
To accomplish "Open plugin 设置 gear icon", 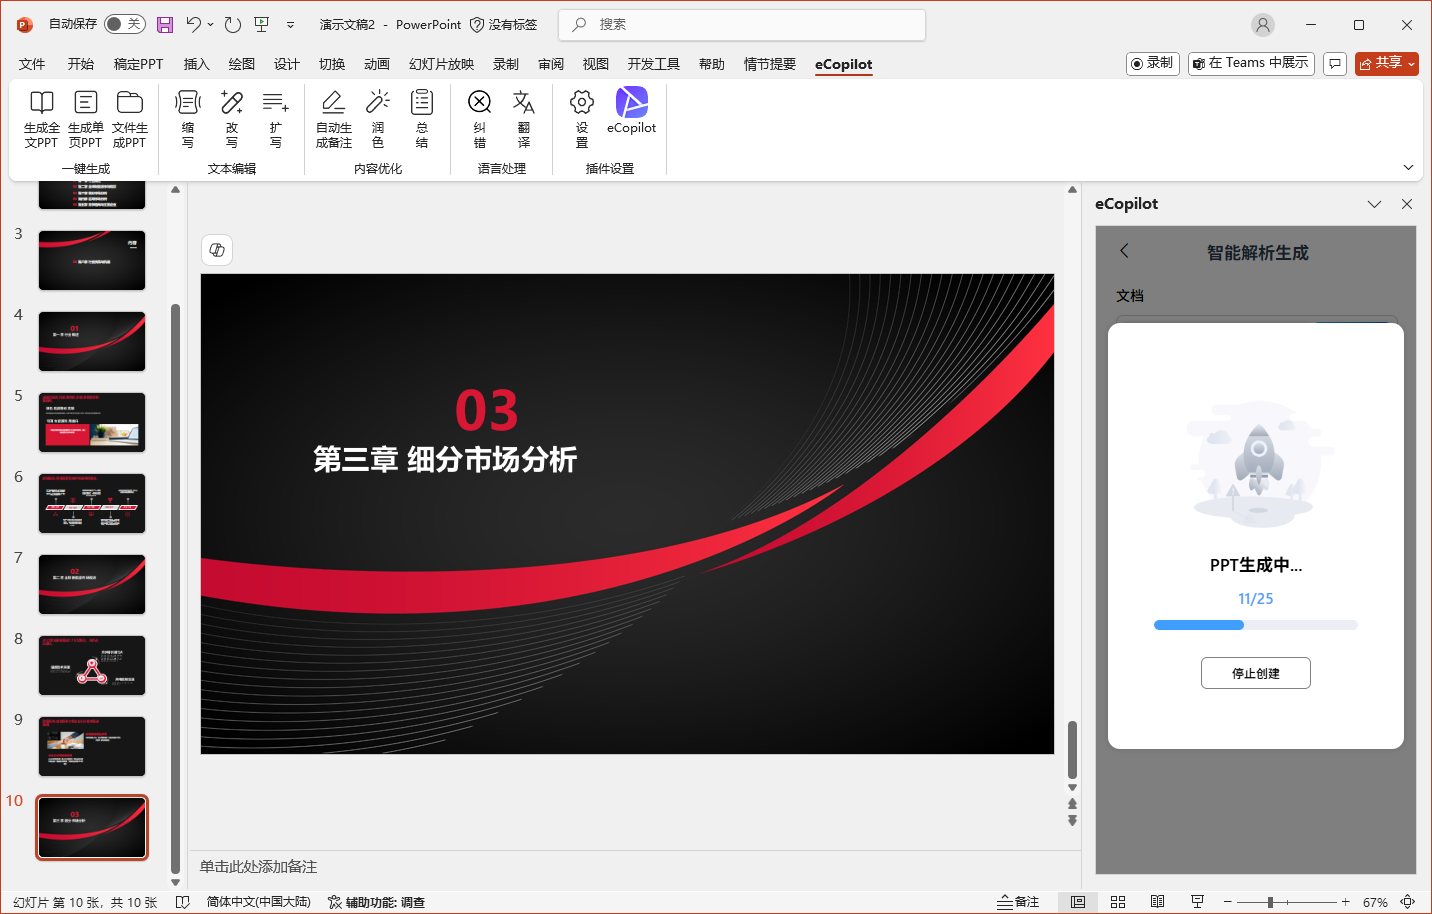I will pyautogui.click(x=582, y=103).
